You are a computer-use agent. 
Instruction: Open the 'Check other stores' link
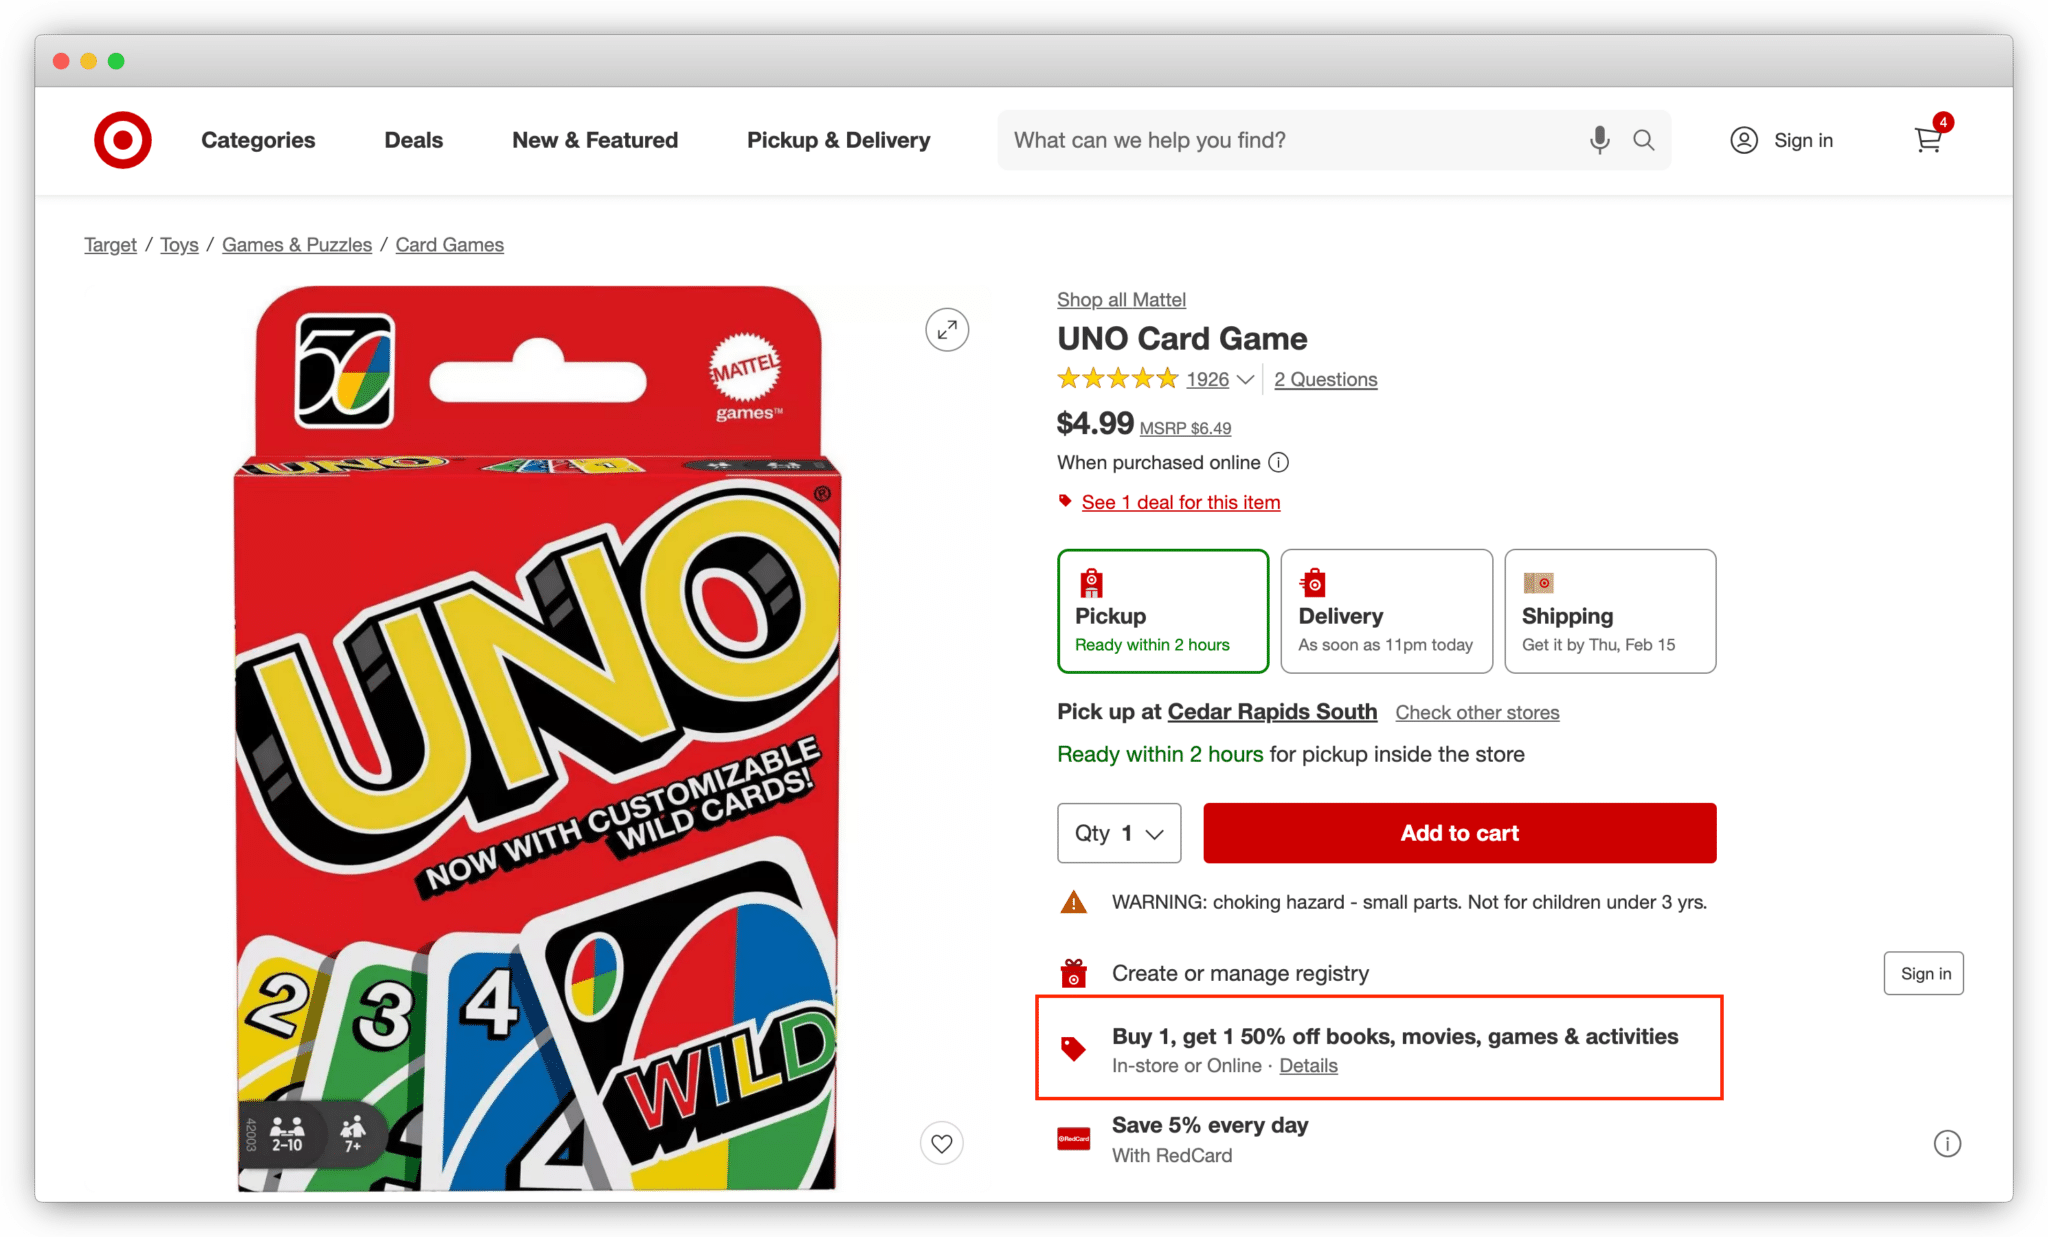(1477, 712)
